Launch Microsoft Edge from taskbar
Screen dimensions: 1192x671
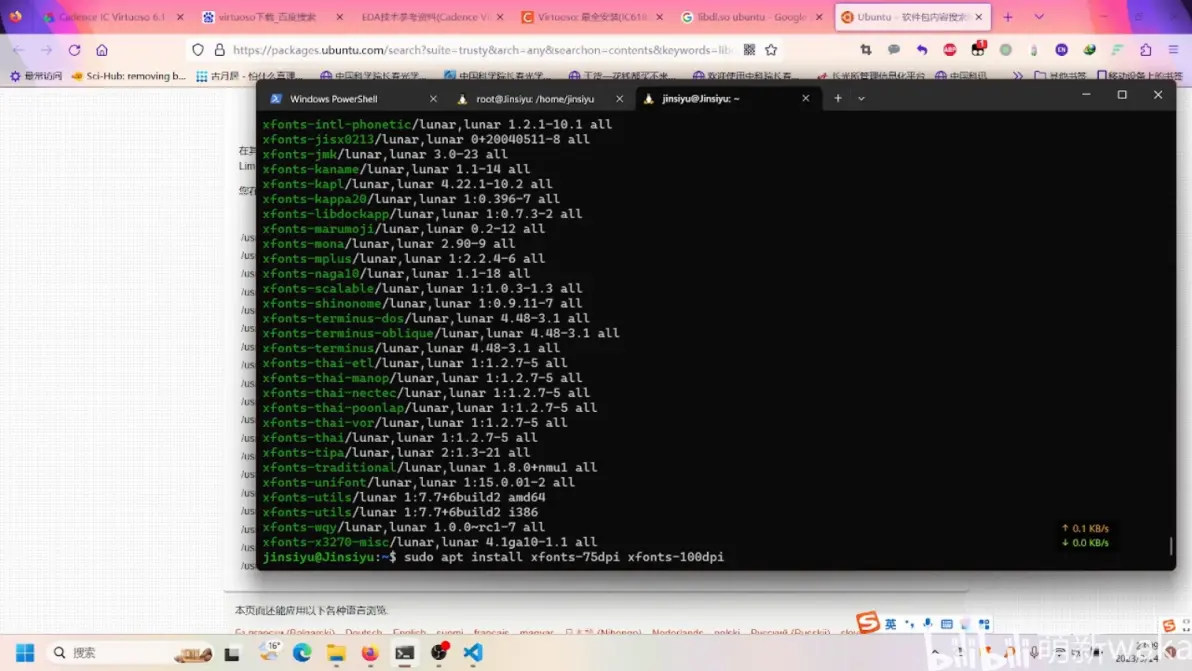point(302,653)
